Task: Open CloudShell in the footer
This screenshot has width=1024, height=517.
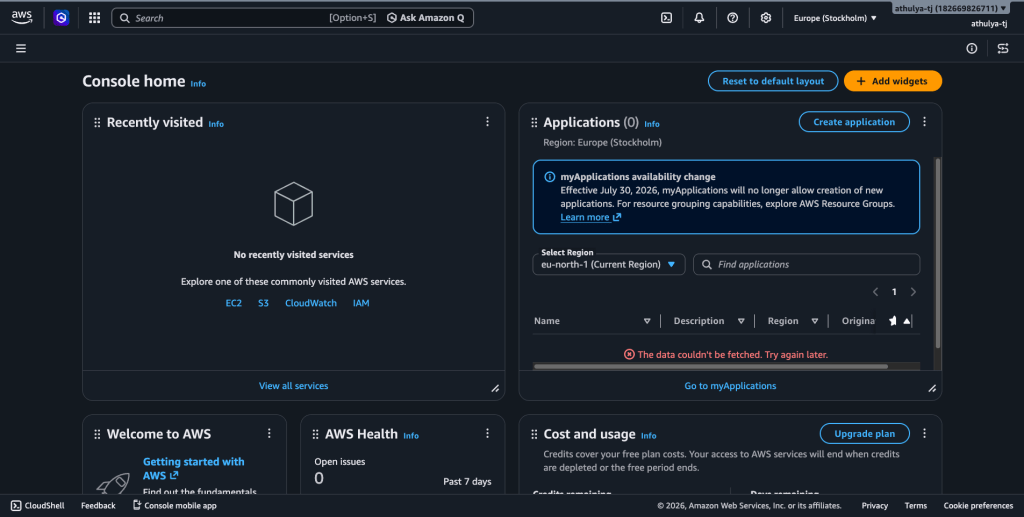Action: pos(38,505)
